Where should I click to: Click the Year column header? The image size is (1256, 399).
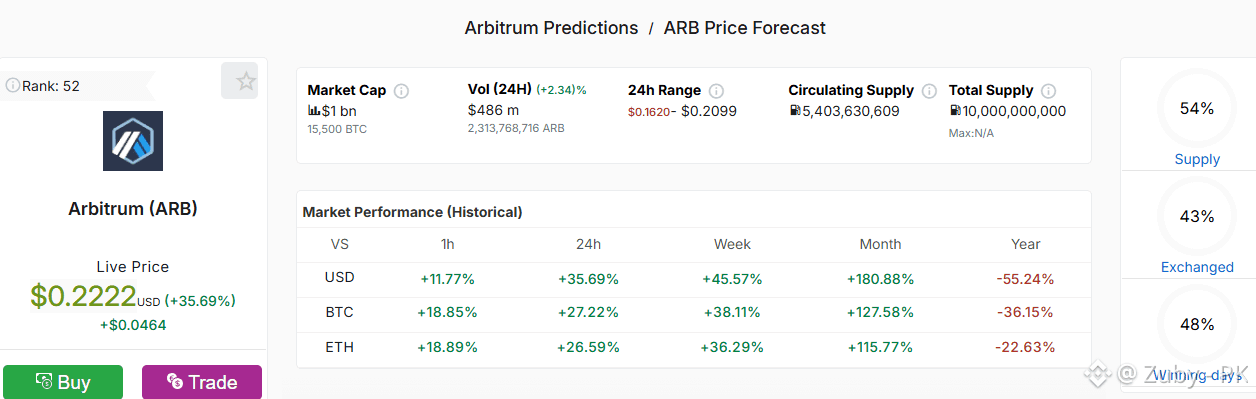click(x=1025, y=244)
